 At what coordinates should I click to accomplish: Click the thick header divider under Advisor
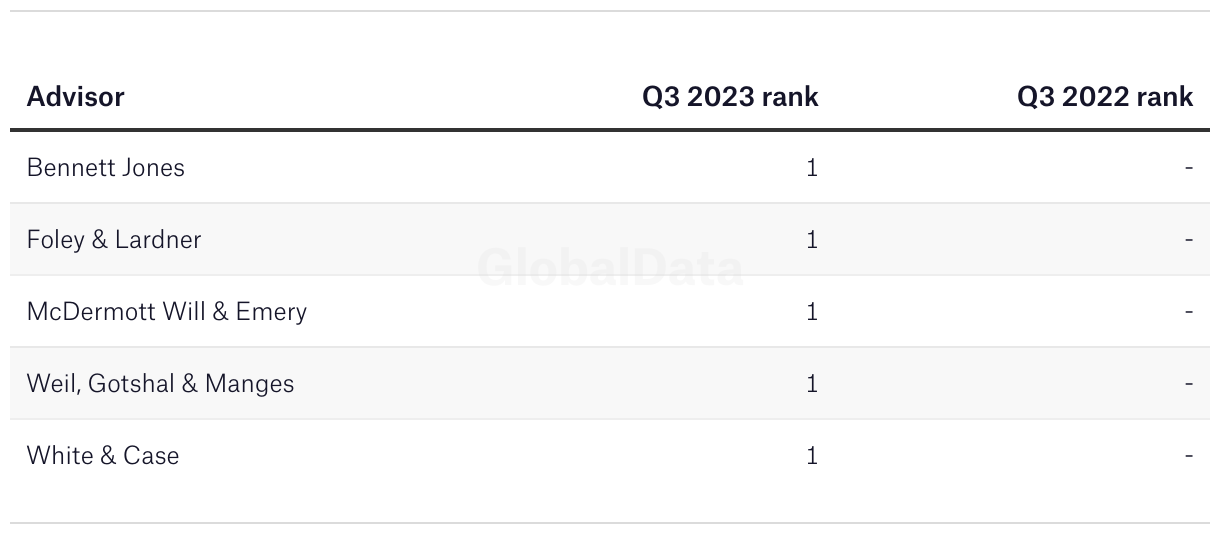click(x=610, y=130)
